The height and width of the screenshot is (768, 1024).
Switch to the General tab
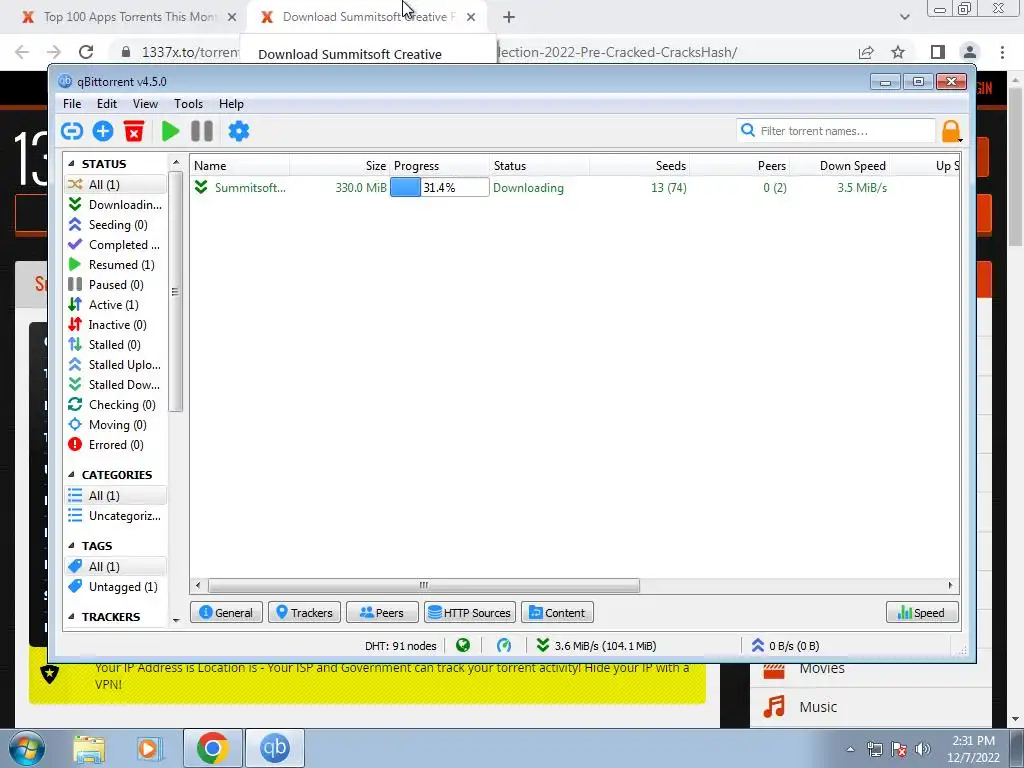pyautogui.click(x=226, y=613)
